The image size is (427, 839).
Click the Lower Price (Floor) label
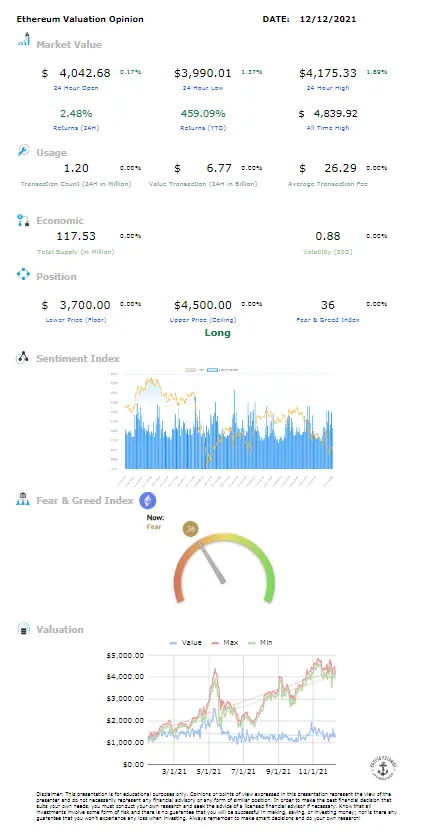(76, 319)
